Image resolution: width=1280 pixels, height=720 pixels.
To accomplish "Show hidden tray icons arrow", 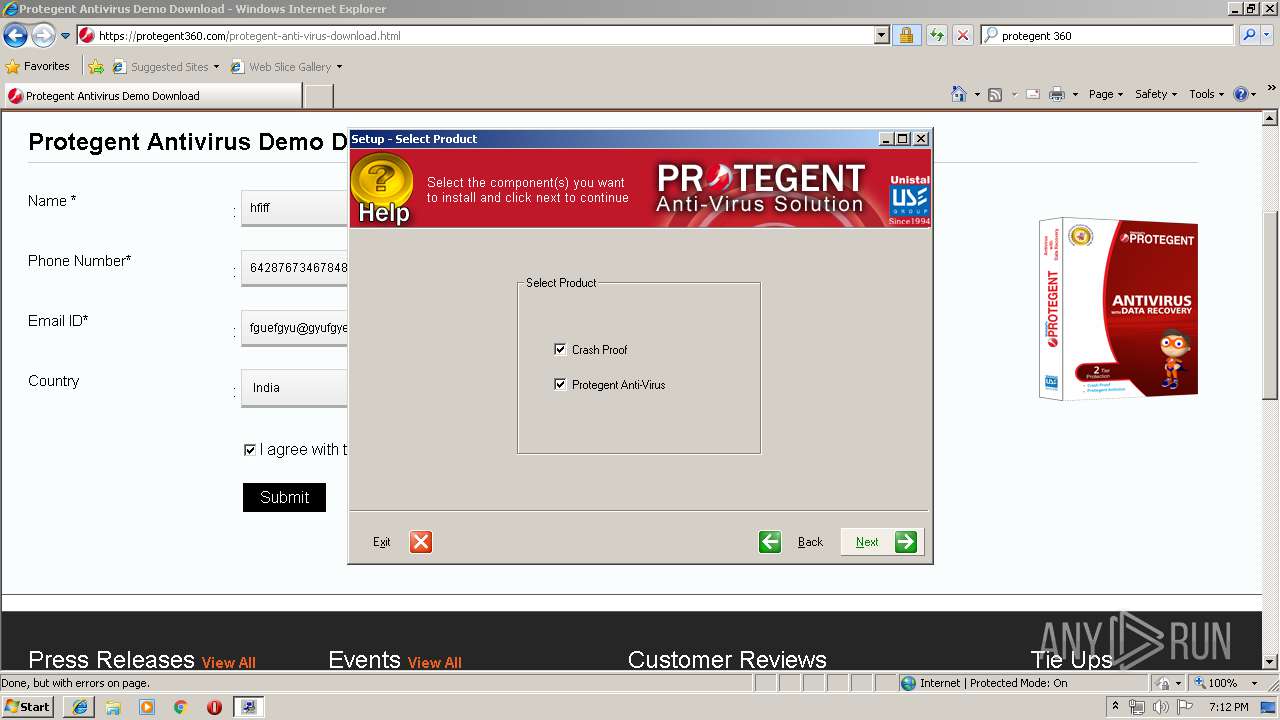I will (x=1116, y=706).
